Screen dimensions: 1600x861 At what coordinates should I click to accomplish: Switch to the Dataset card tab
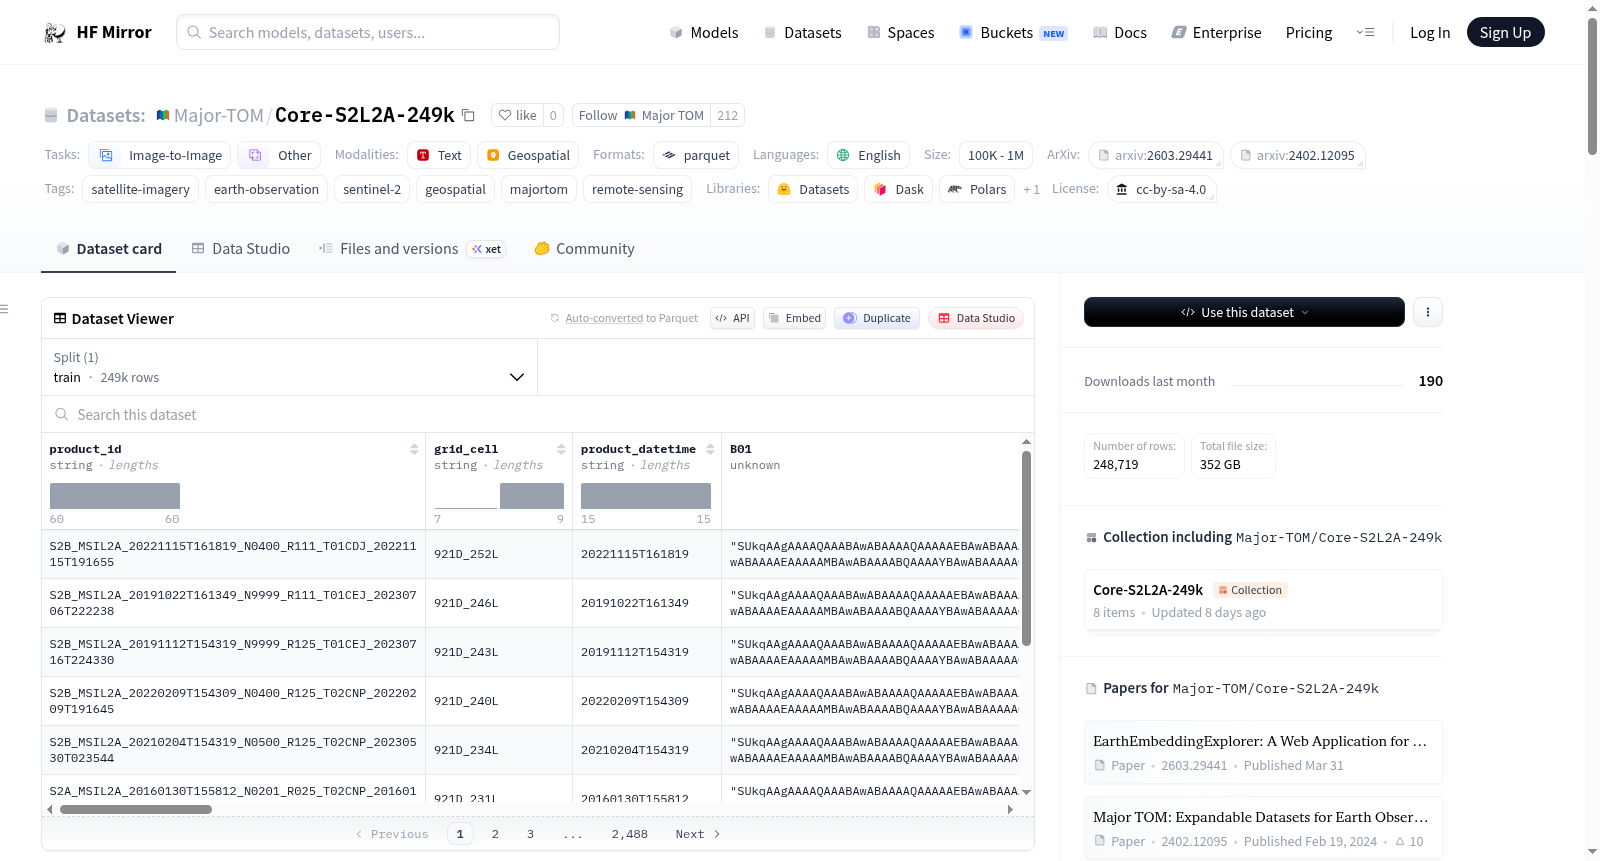[109, 249]
